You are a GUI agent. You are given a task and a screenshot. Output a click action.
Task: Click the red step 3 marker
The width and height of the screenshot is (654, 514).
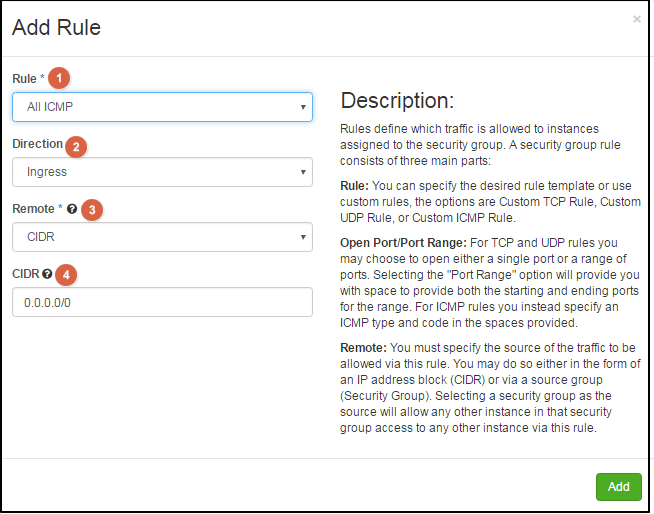click(x=92, y=210)
